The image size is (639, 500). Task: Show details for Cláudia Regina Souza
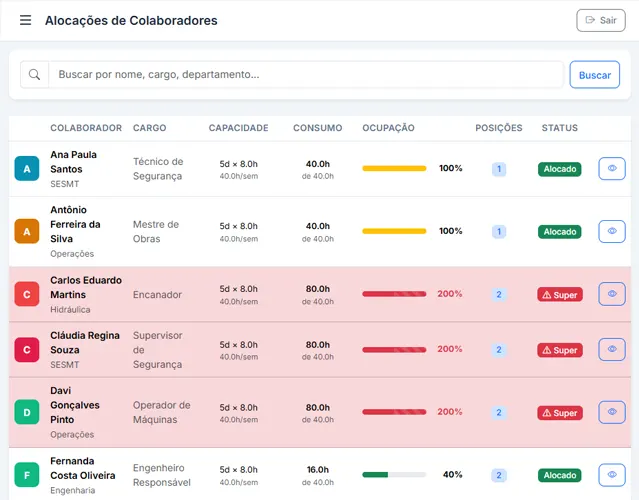click(x=612, y=350)
